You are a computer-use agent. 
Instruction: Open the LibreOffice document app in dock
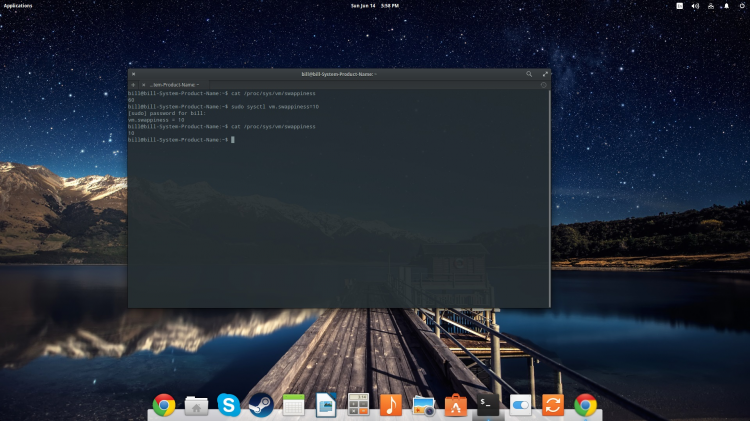pyautogui.click(x=326, y=405)
